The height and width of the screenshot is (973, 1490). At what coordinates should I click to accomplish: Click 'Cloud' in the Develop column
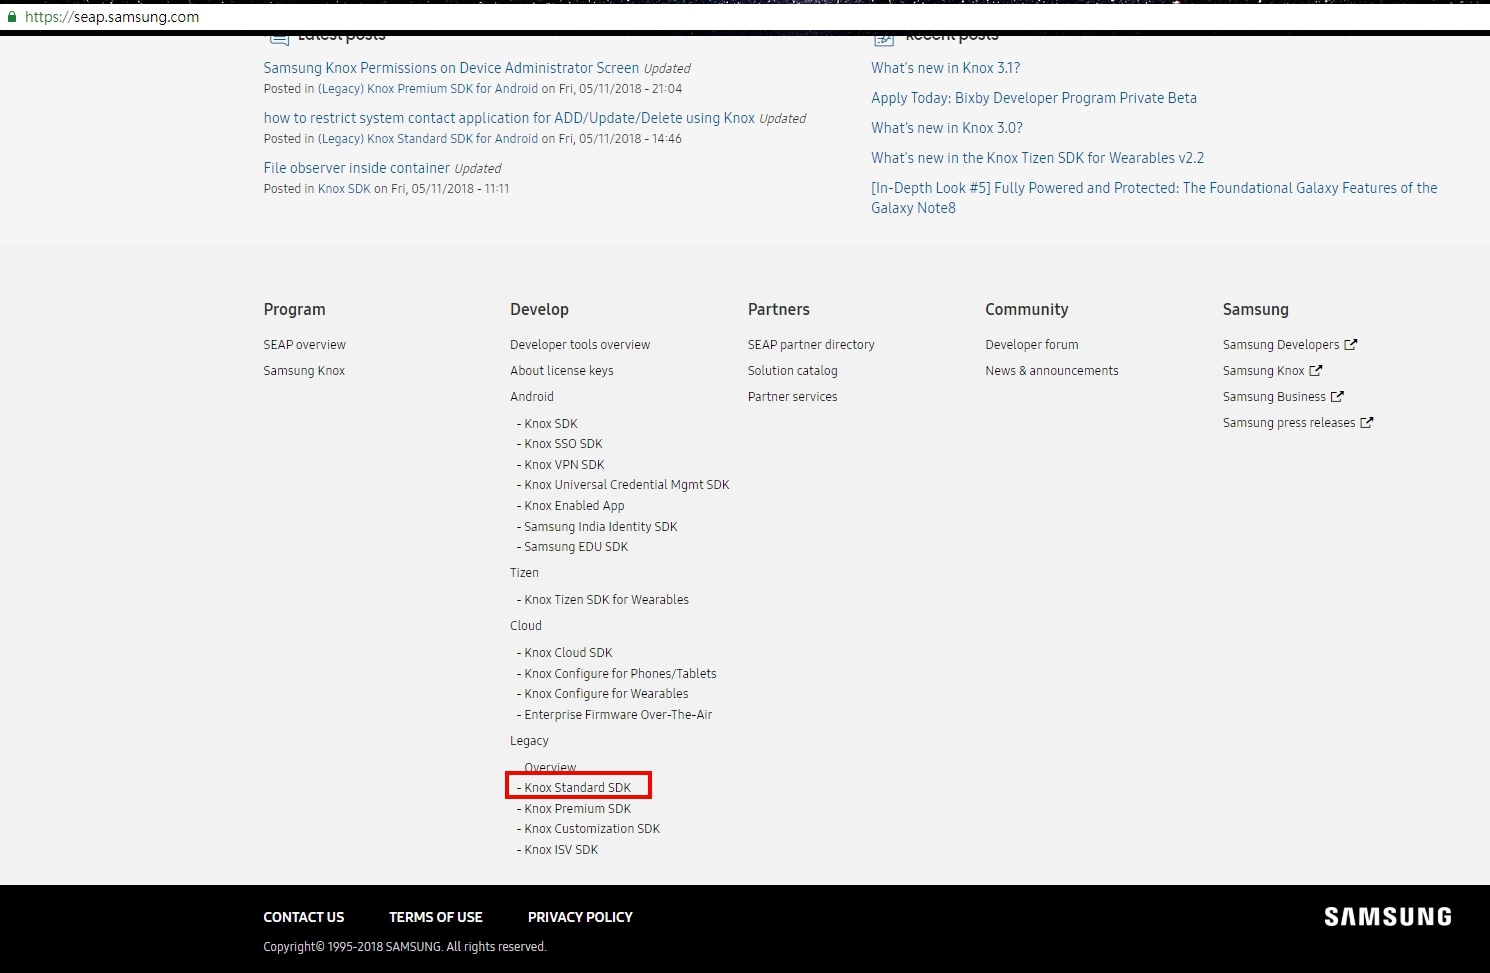click(526, 626)
